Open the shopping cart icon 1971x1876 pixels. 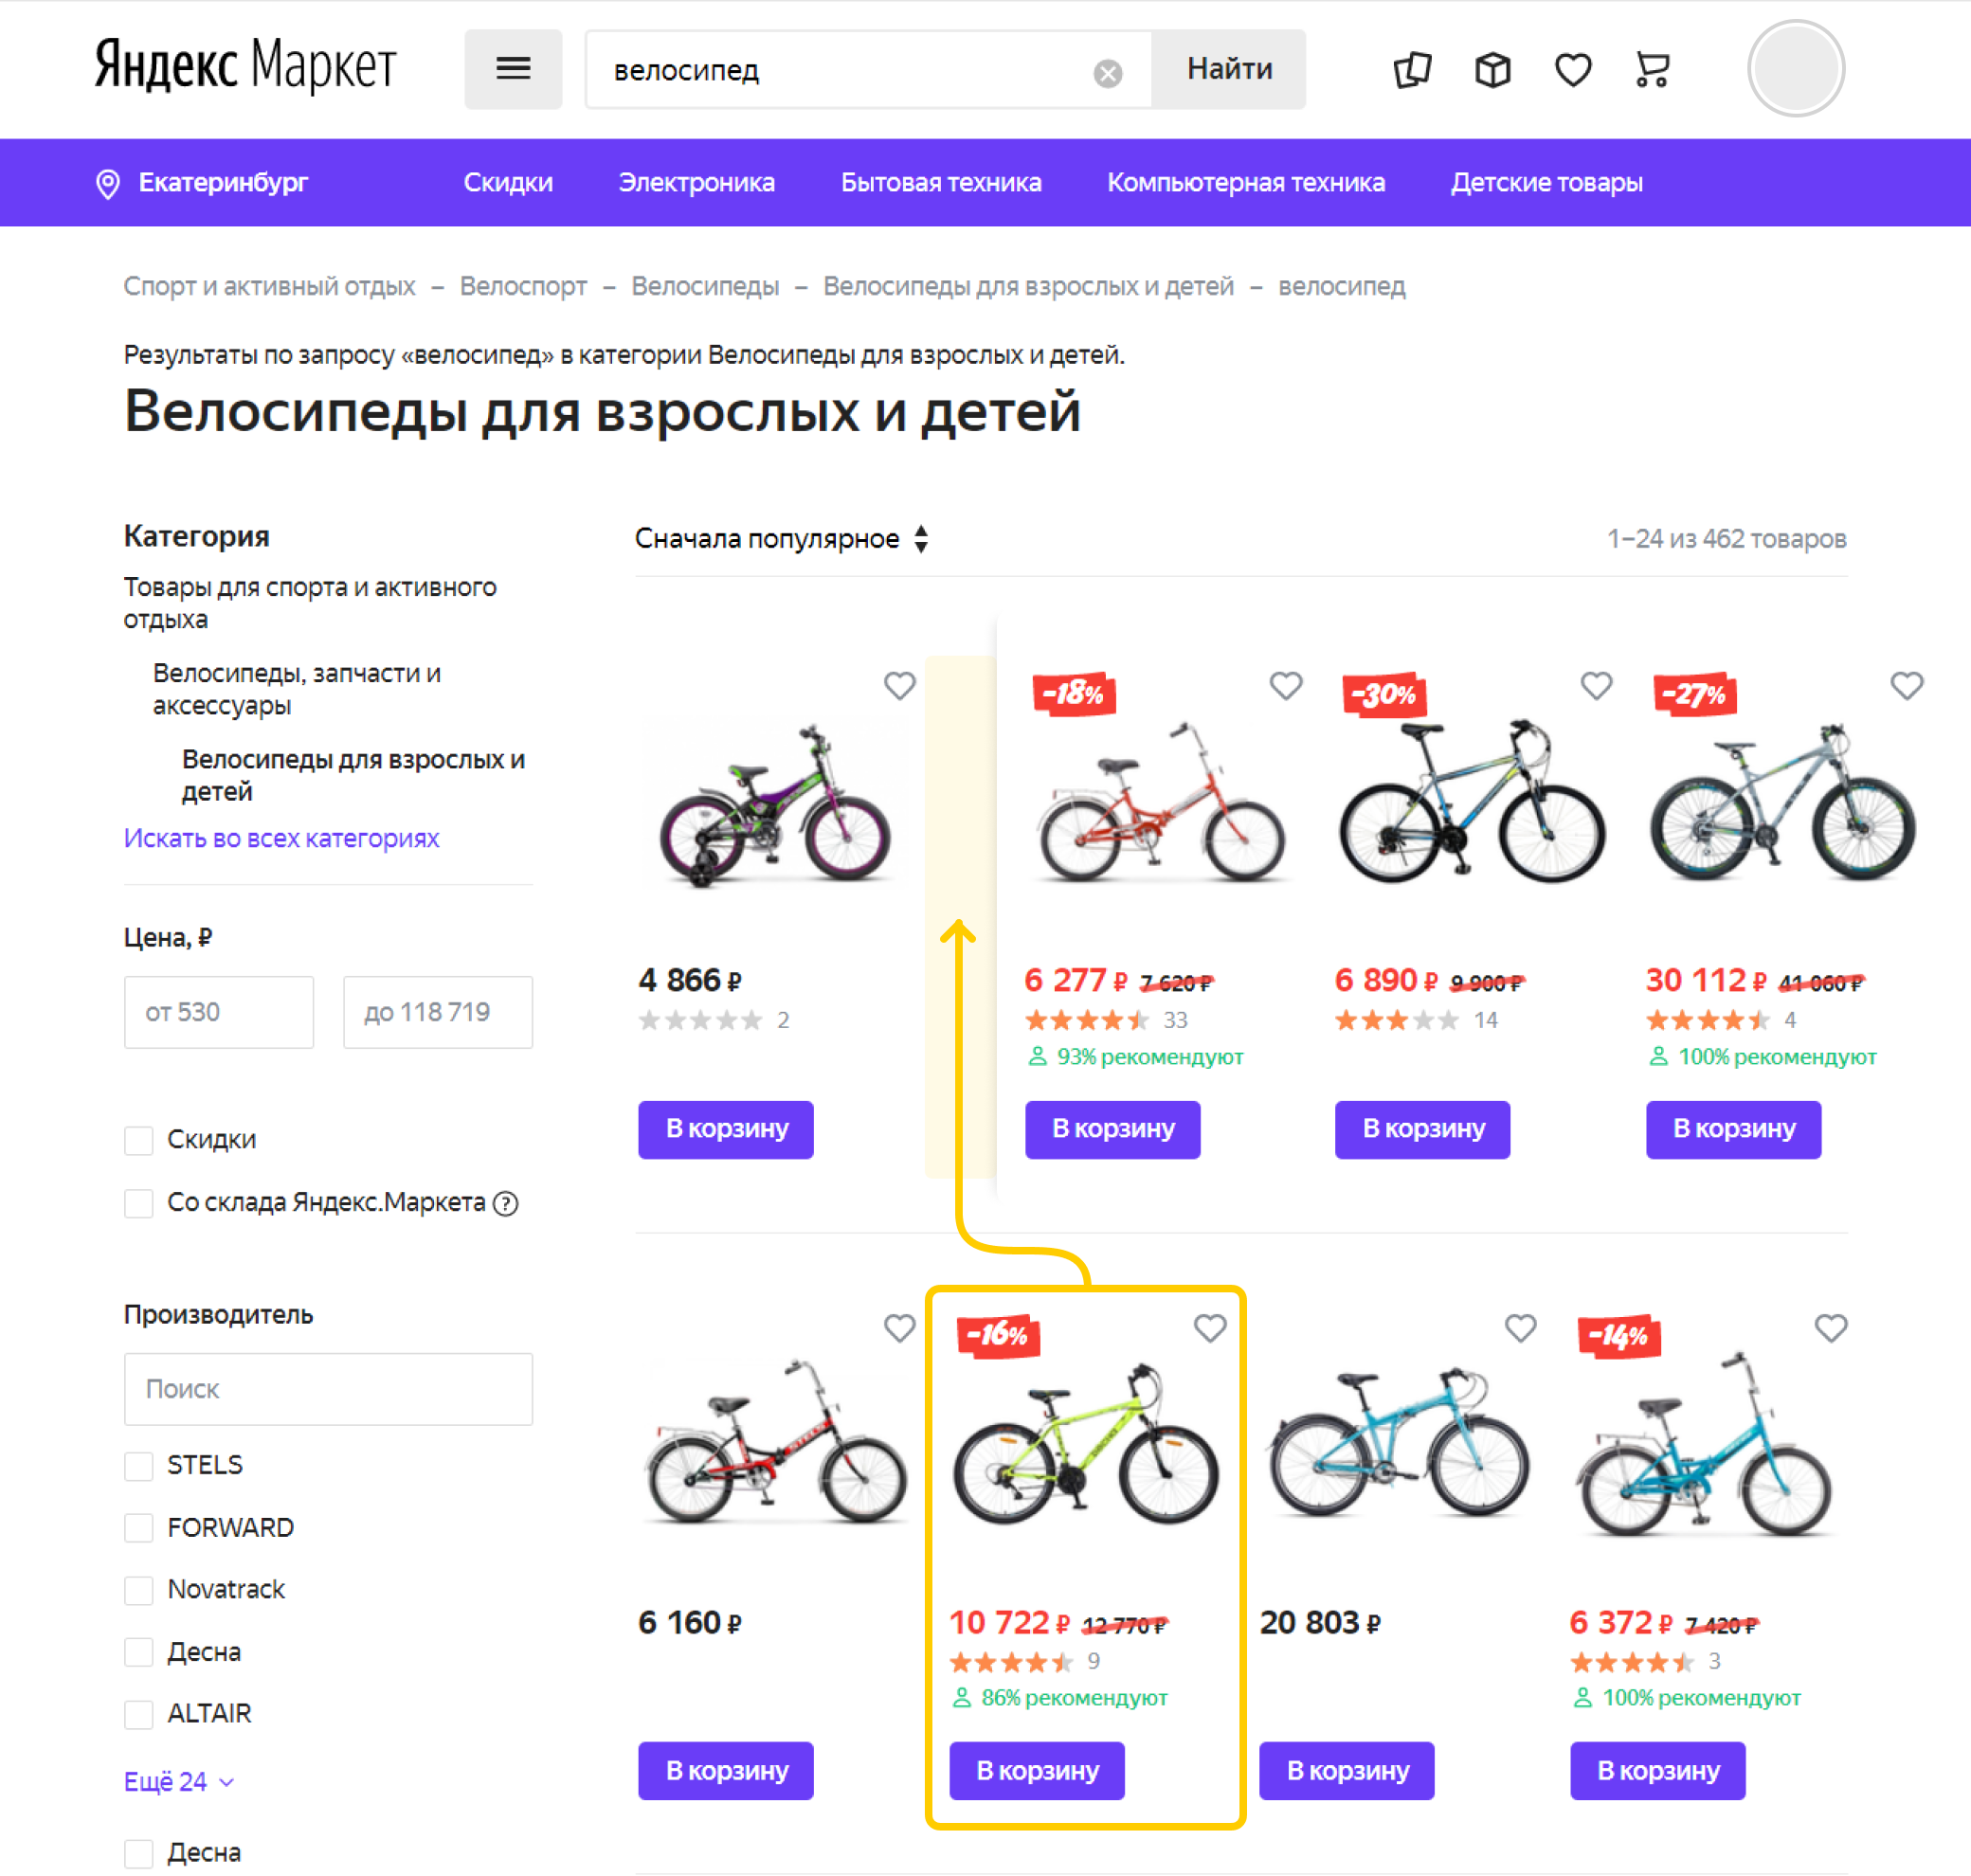click(x=1652, y=70)
